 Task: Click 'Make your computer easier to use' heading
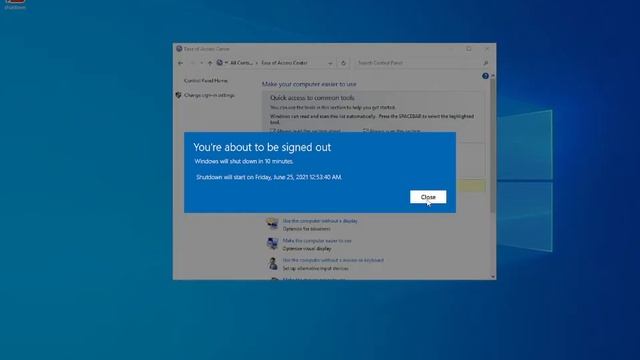[x=309, y=84]
